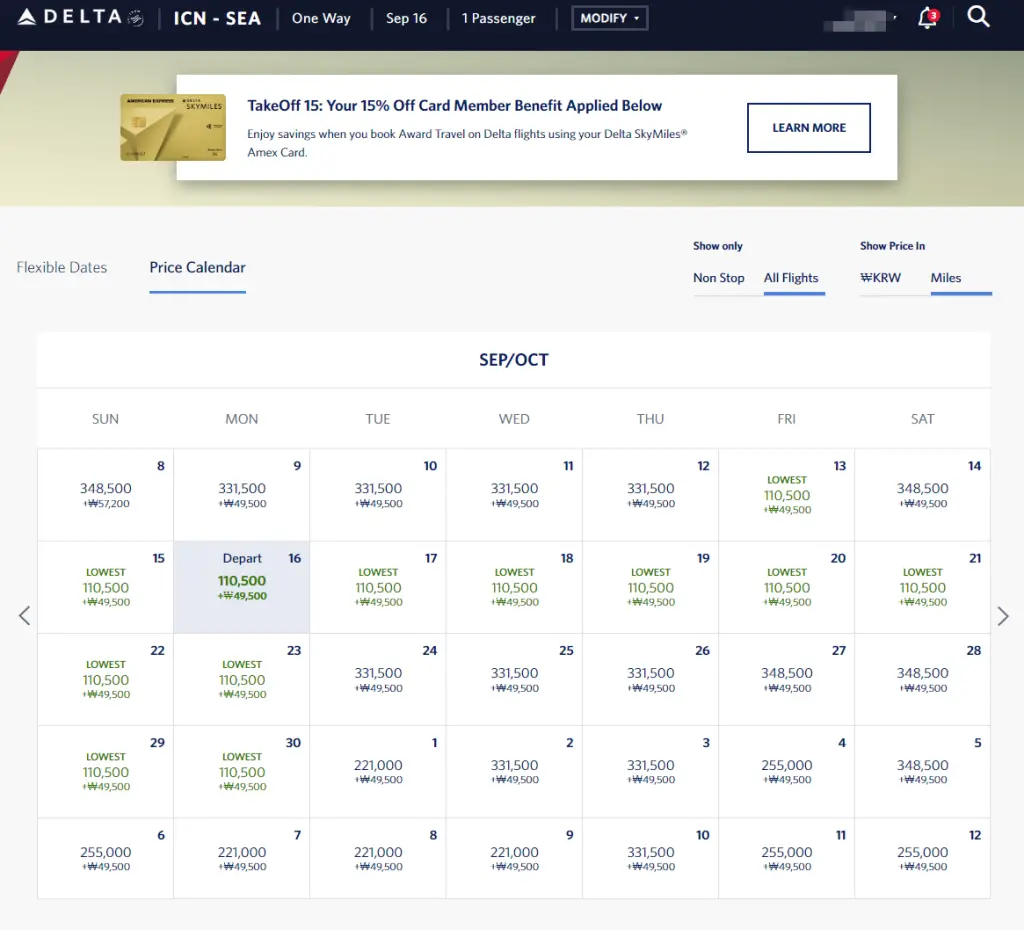
Task: Advance to next calendar weeks arrow
Action: click(x=1003, y=616)
